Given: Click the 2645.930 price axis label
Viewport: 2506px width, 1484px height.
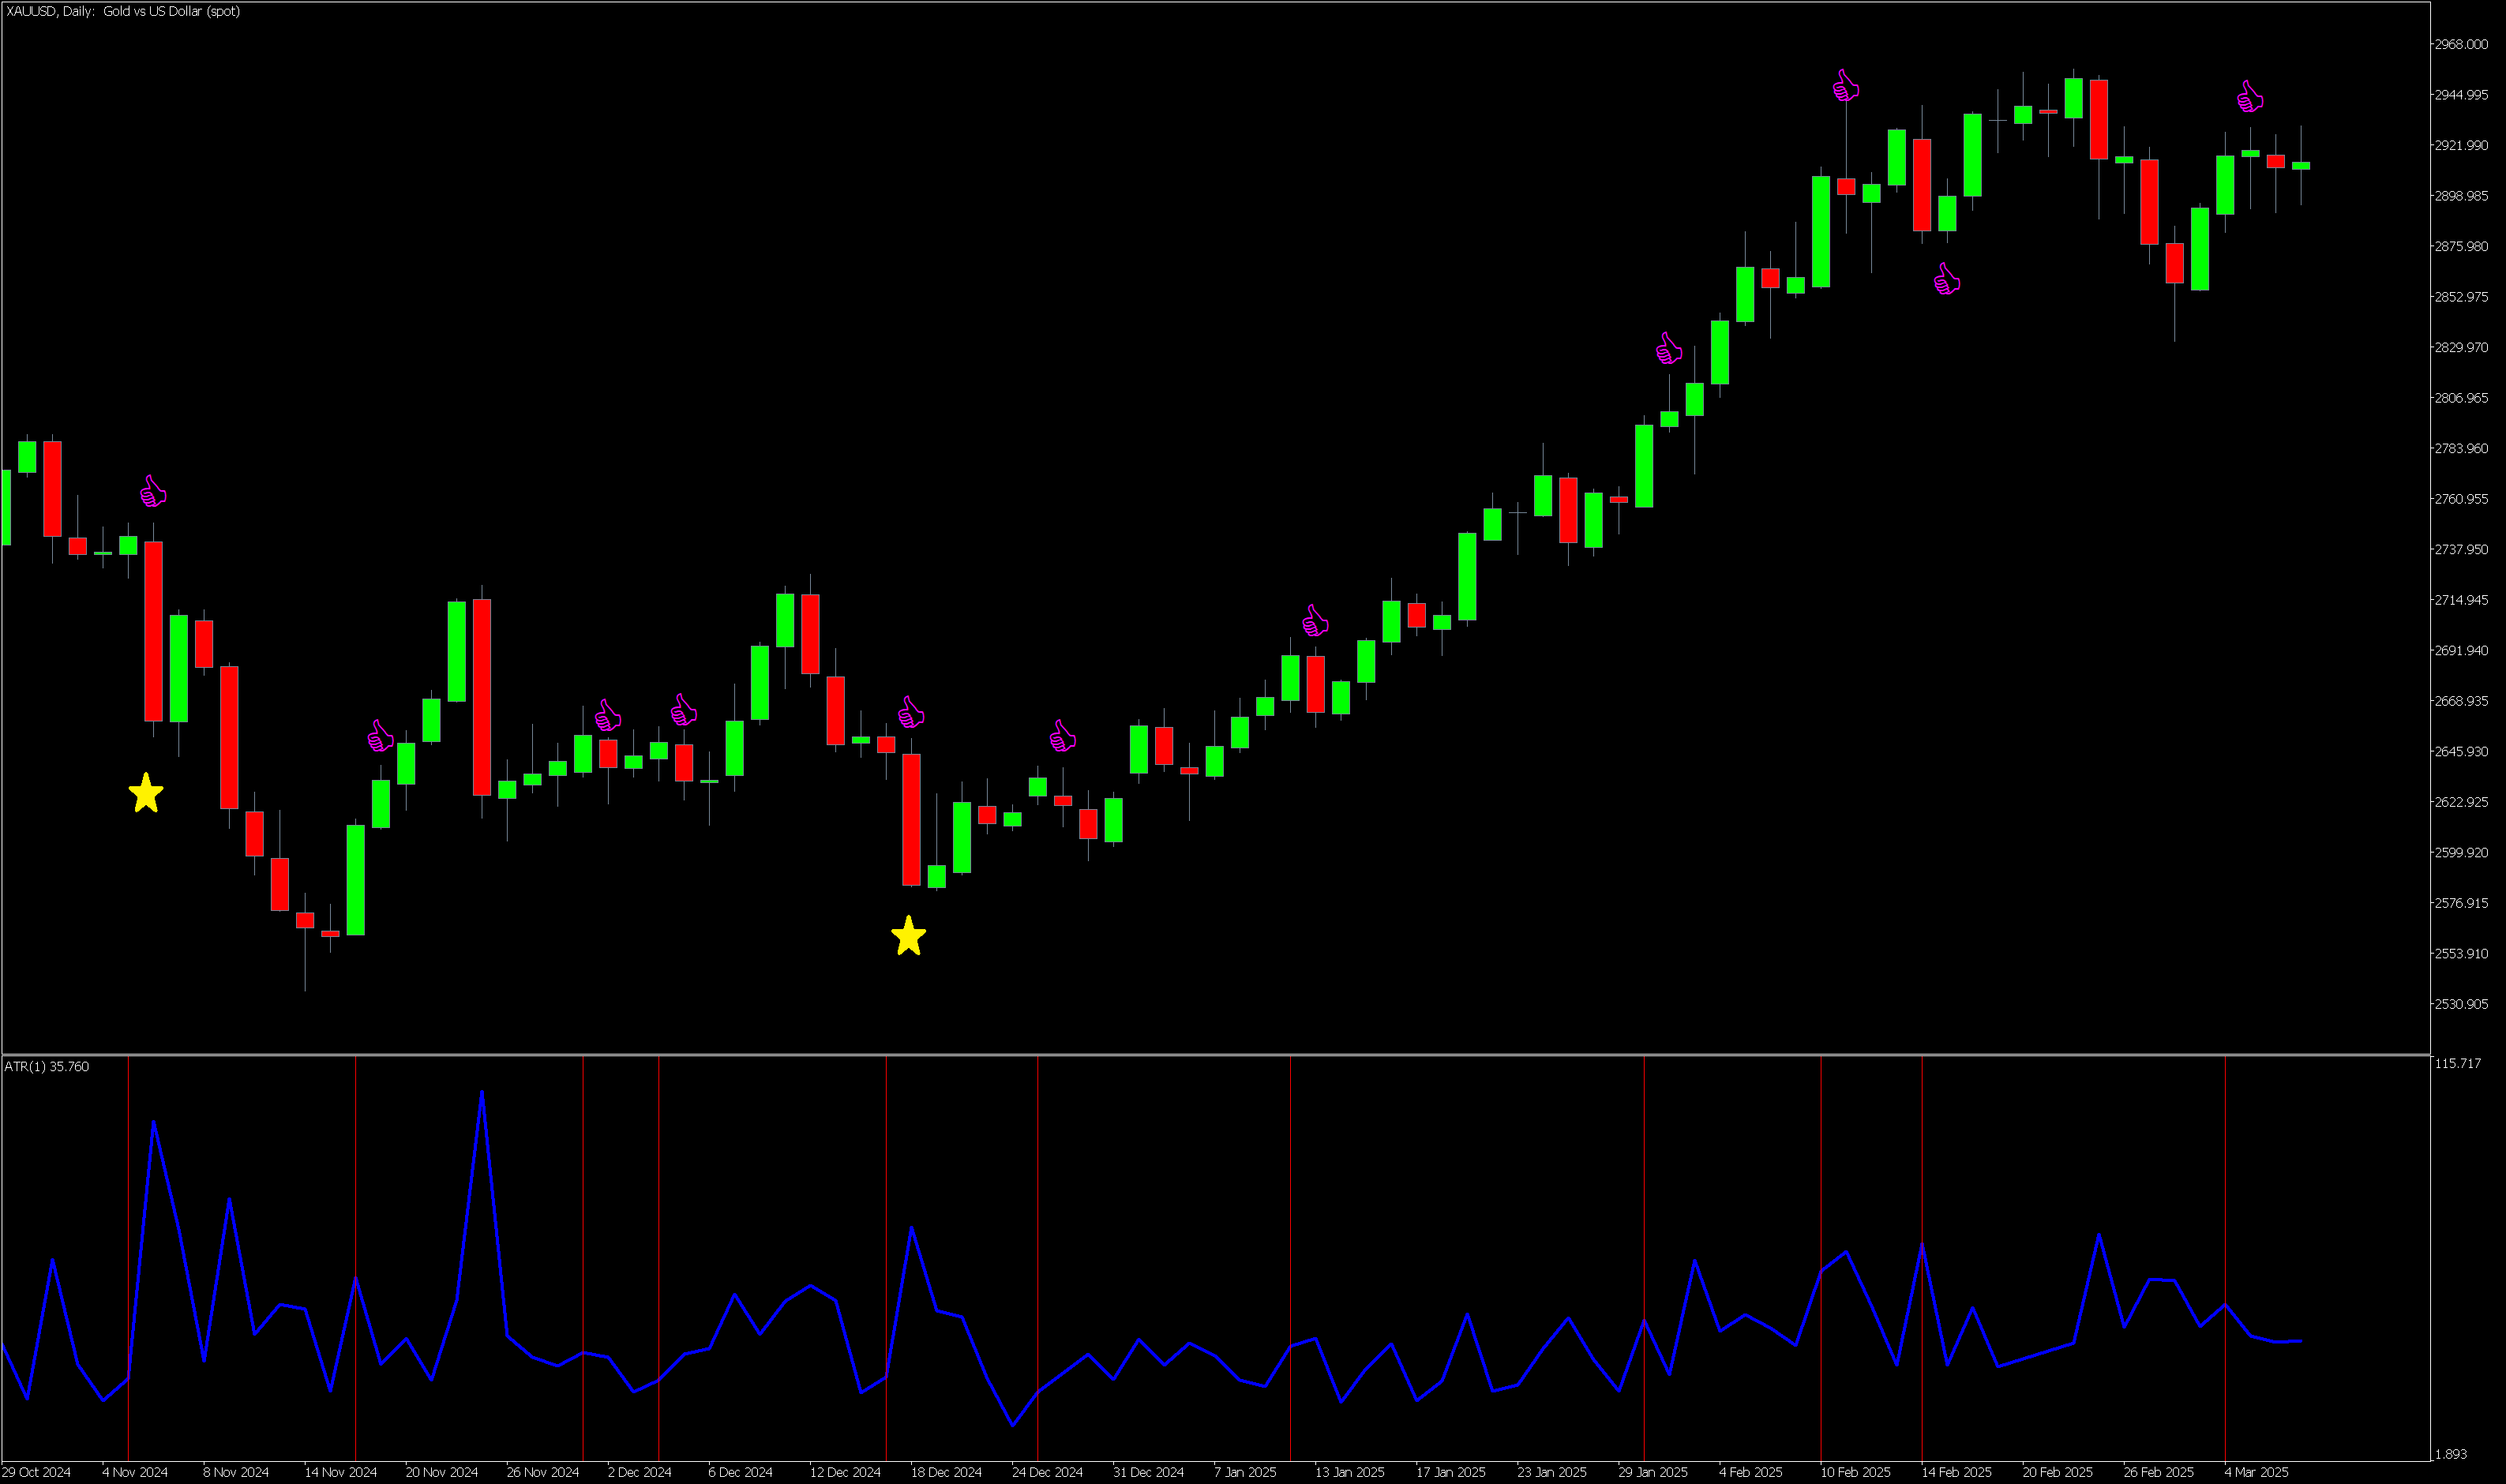Looking at the screenshot, I should pos(2462,751).
